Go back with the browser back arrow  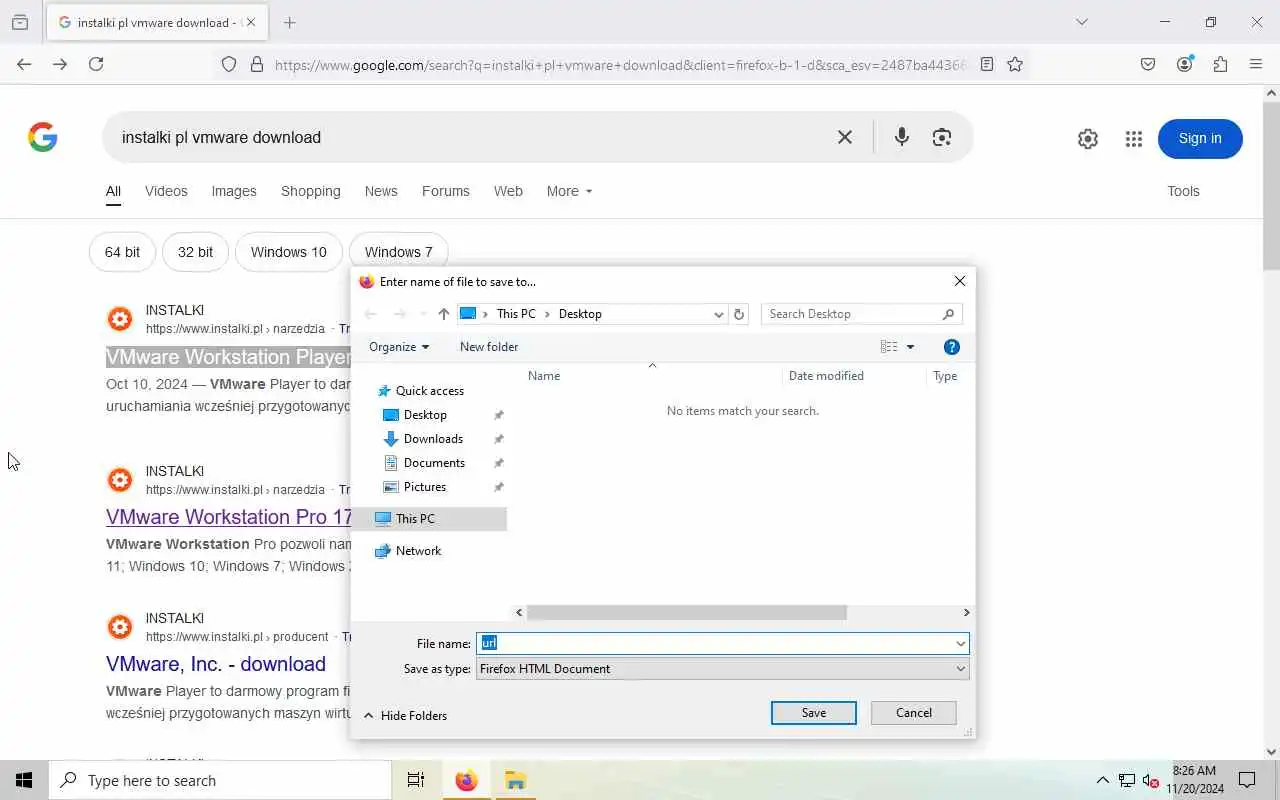[24, 64]
